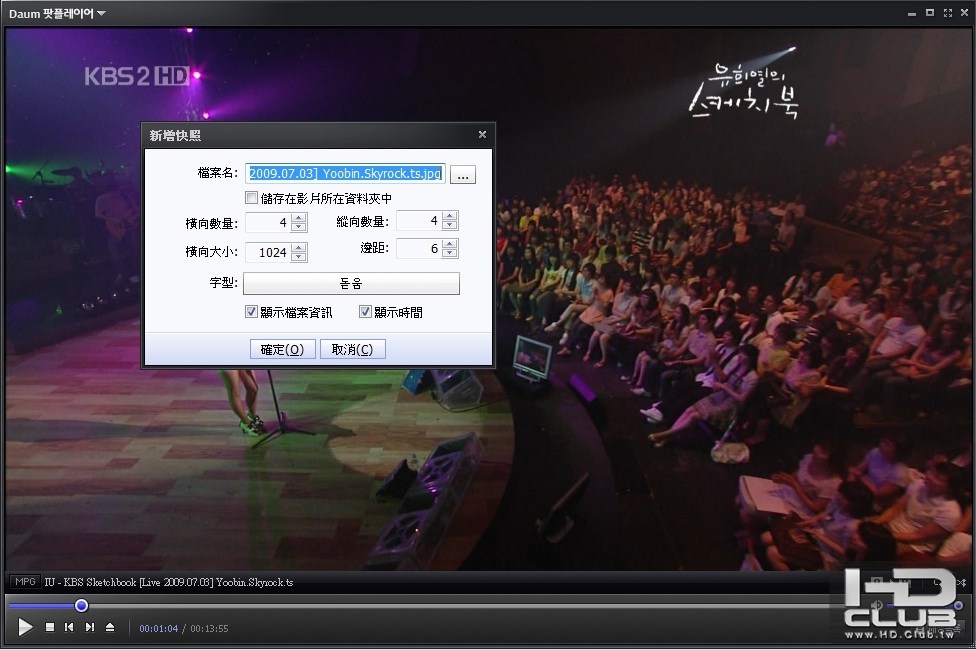Image resolution: width=976 pixels, height=650 pixels.
Task: Cancel with 取消(C) button
Action: pyautogui.click(x=352, y=349)
